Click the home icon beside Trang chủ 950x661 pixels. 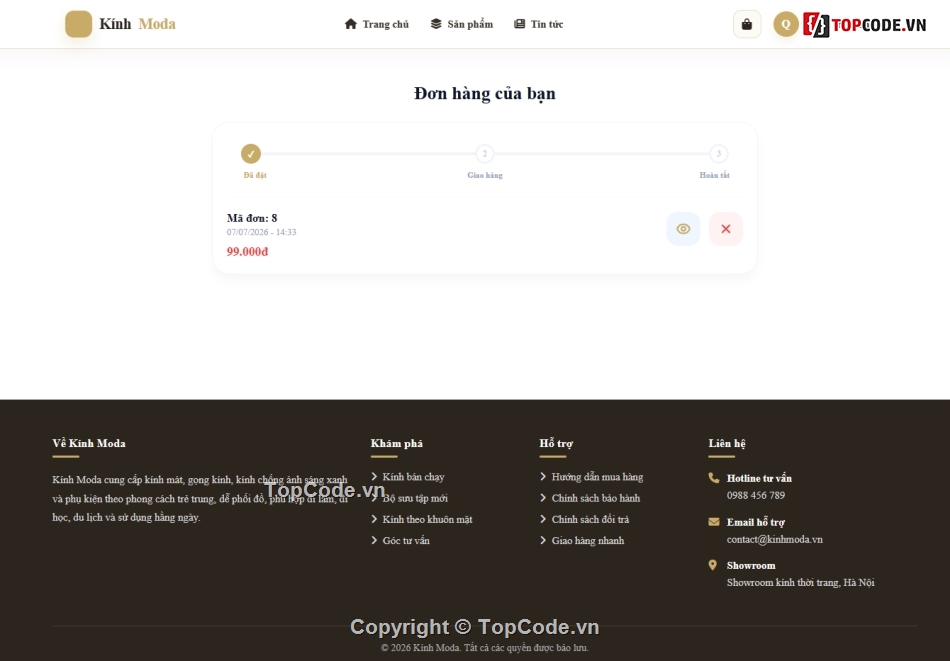(350, 24)
